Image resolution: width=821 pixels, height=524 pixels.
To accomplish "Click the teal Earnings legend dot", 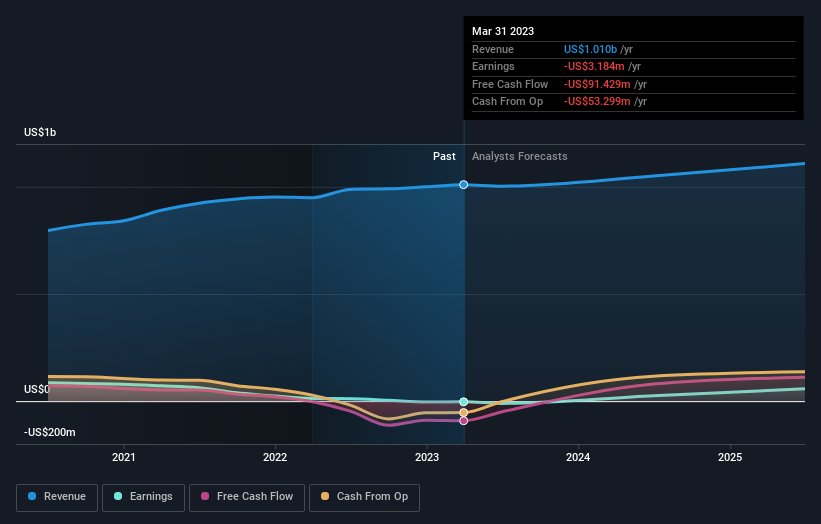I will point(118,496).
